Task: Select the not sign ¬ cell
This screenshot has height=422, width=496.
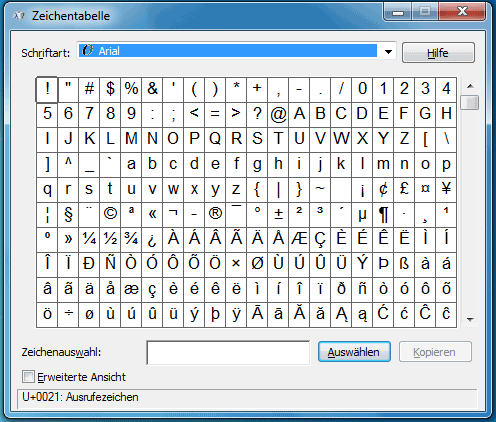Action: click(173, 215)
